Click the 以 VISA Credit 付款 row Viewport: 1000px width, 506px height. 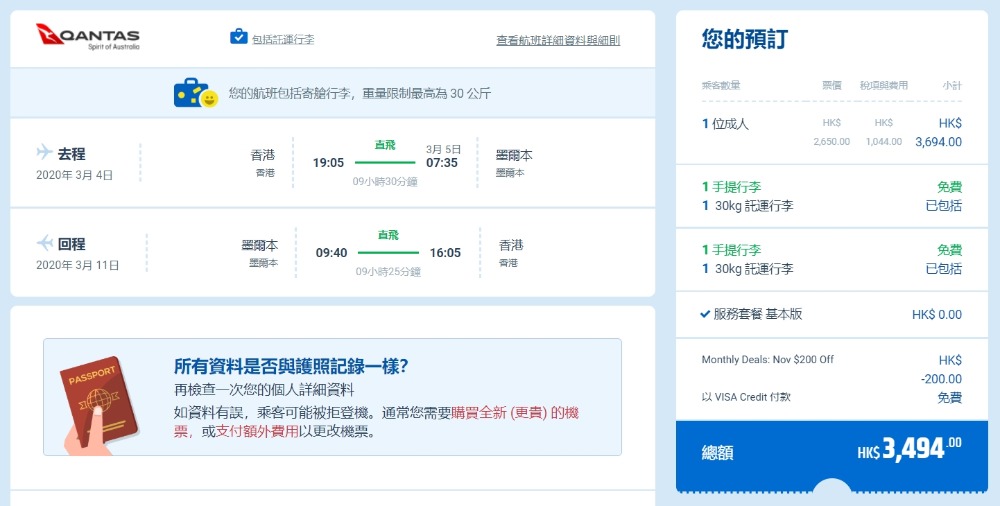tap(746, 397)
